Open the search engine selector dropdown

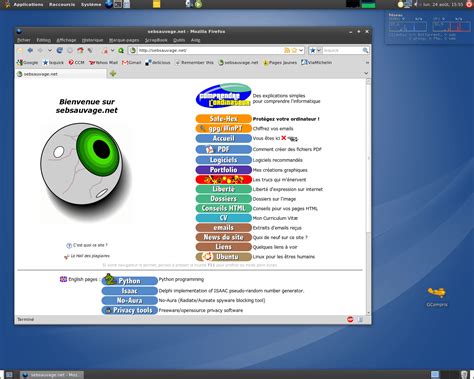click(315, 50)
